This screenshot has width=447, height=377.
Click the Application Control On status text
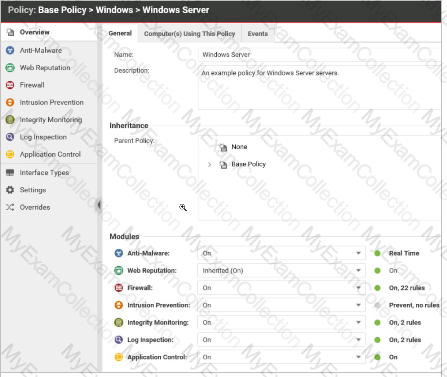[393, 357]
